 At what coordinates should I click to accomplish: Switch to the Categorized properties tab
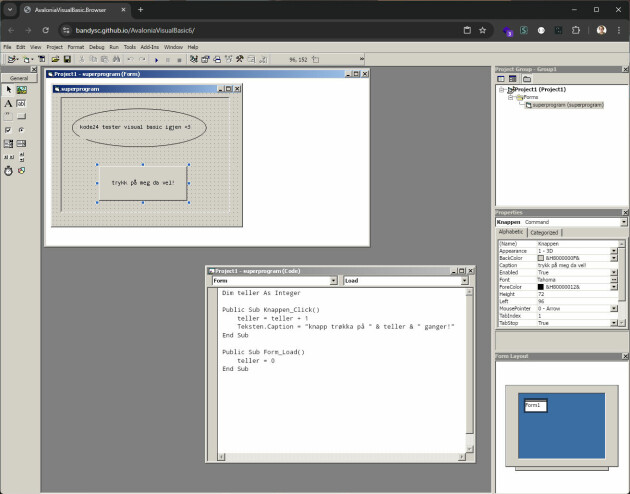tap(544, 233)
